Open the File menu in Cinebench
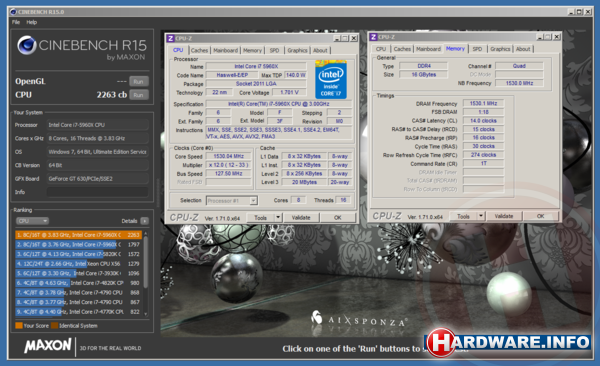 pos(16,22)
